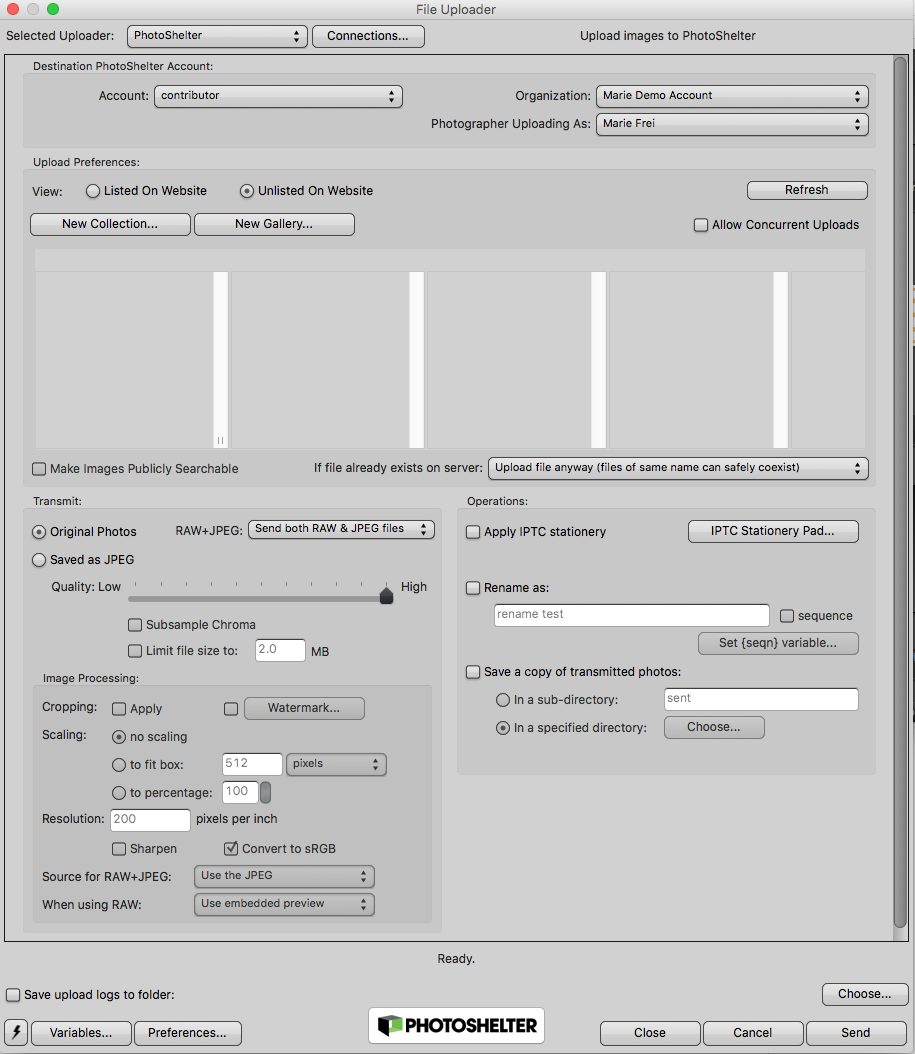Check Save a copy of transmitted photos
The image size is (915, 1054).
pos(473,672)
